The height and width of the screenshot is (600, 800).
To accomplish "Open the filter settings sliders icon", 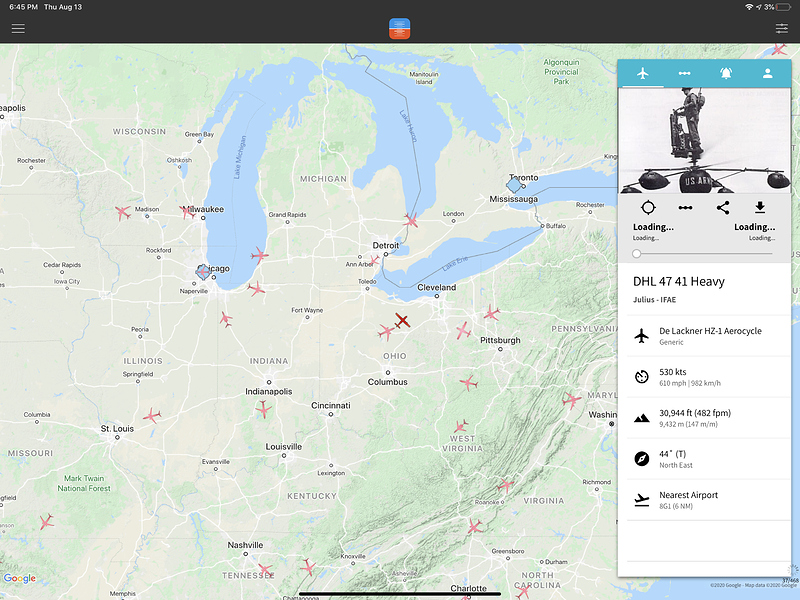I will pos(781,29).
